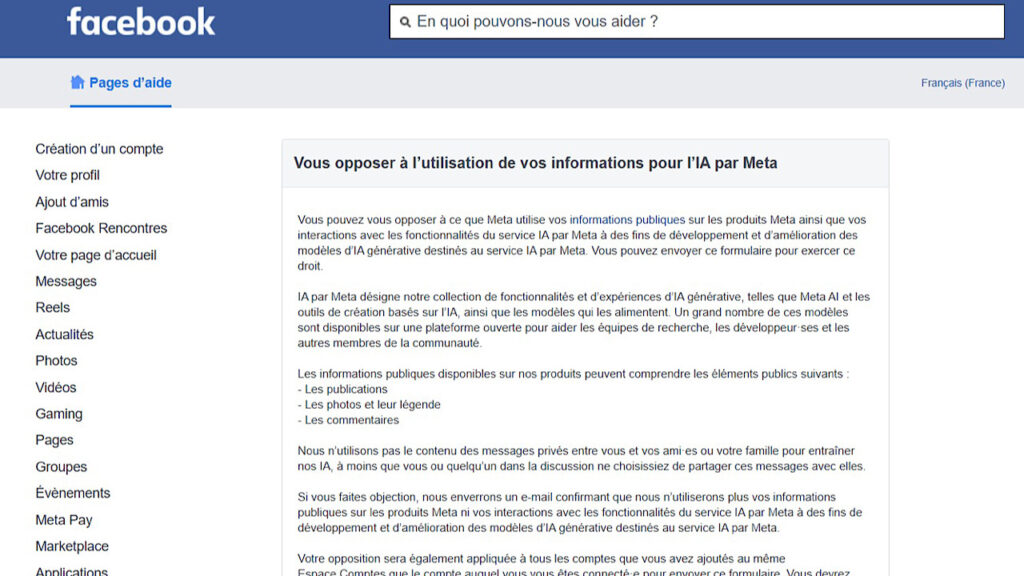Click the help search input field

pyautogui.click(x=700, y=22)
